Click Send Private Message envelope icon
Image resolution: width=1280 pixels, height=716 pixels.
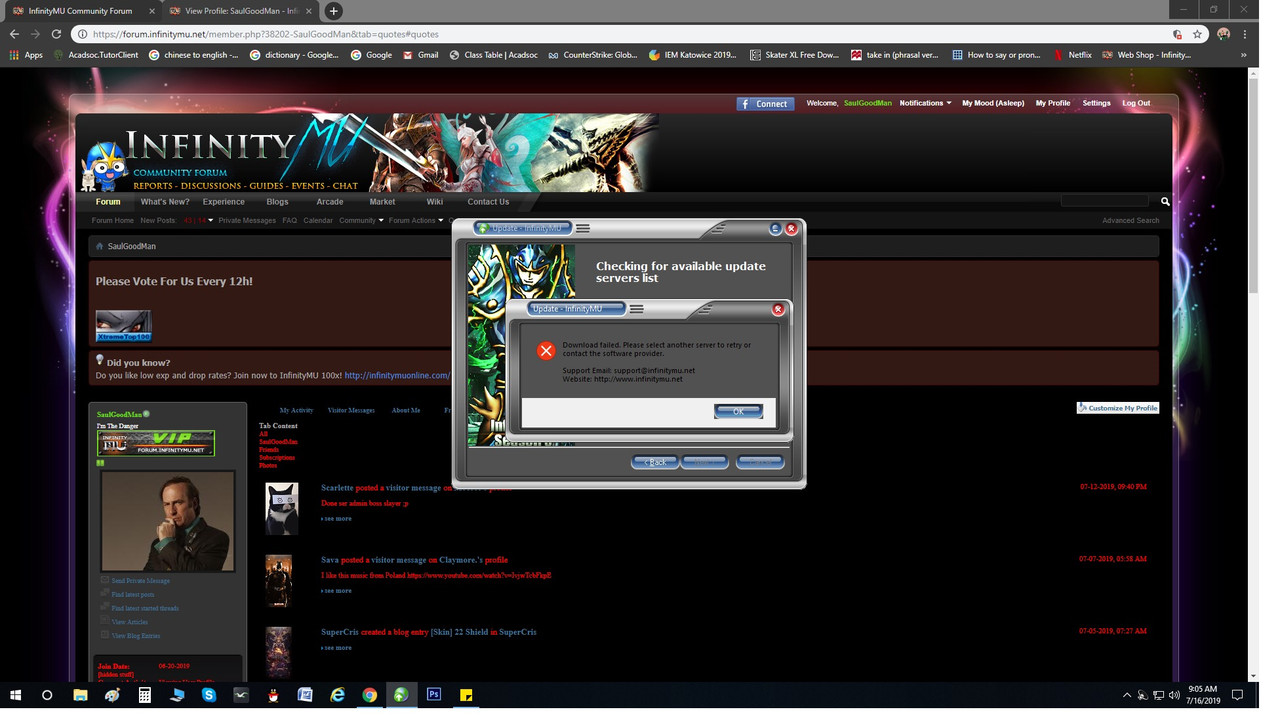105,580
